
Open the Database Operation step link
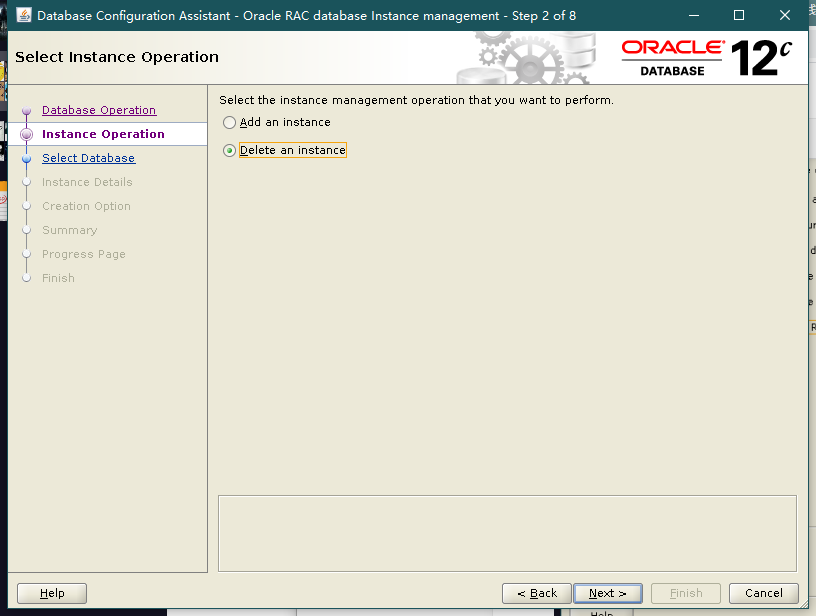pos(99,110)
